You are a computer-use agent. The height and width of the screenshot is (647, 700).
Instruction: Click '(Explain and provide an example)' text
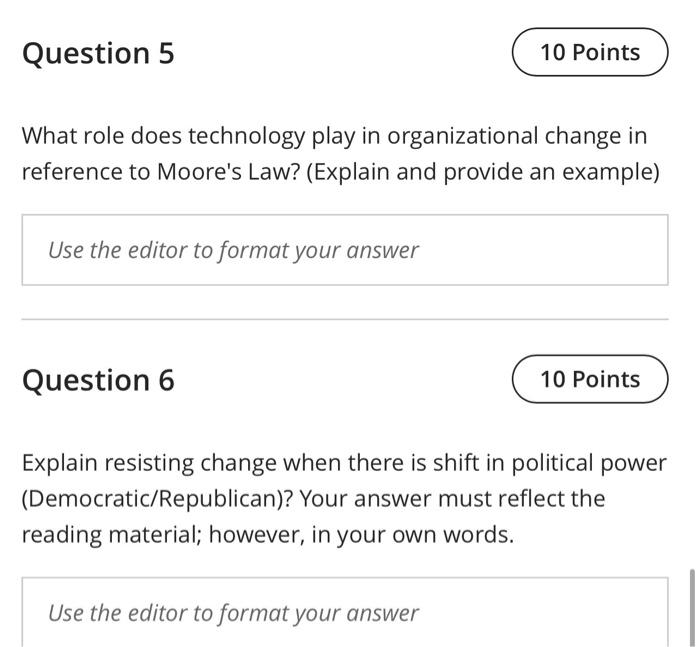tap(483, 172)
